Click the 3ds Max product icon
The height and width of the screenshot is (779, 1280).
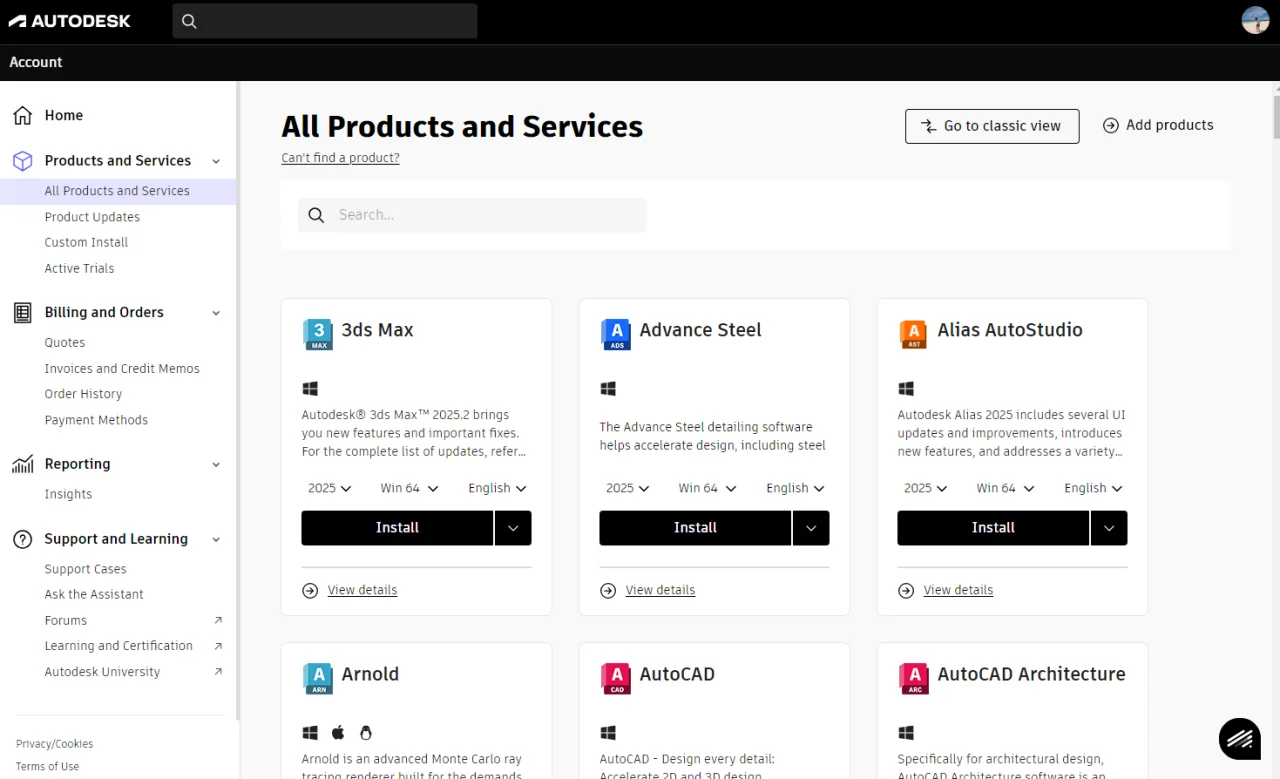click(317, 334)
